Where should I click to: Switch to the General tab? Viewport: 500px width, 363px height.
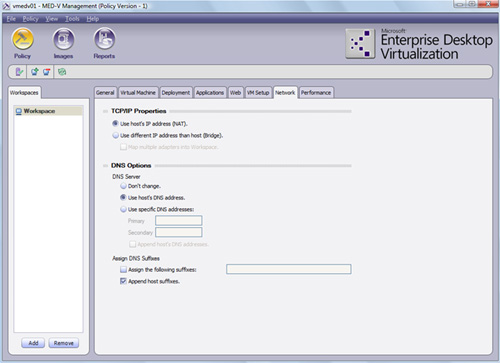coord(105,93)
